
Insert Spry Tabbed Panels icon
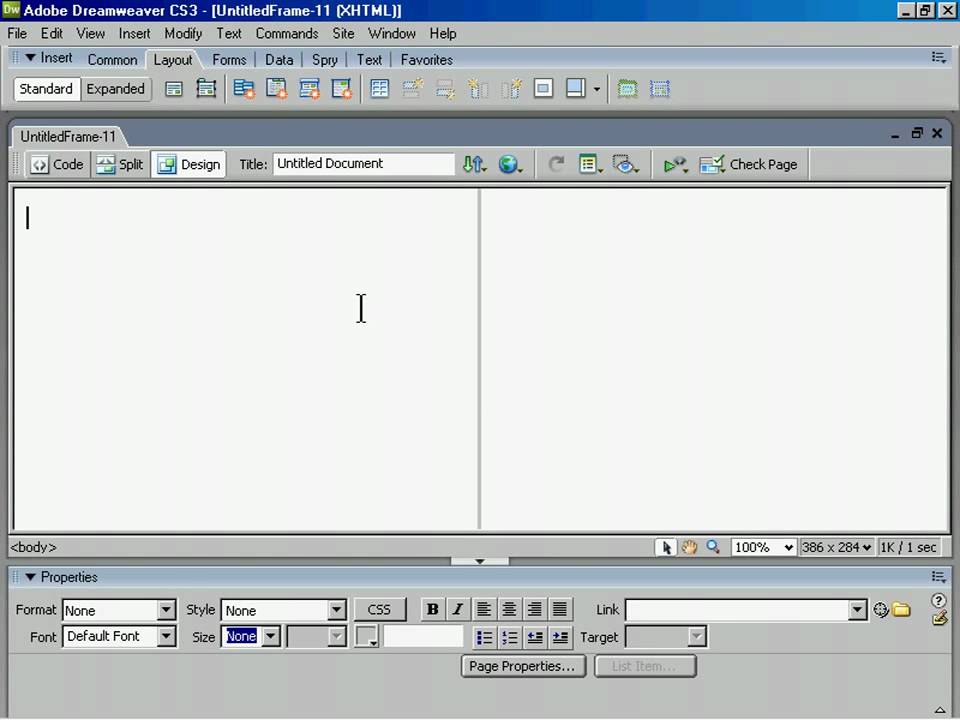(x=277, y=89)
